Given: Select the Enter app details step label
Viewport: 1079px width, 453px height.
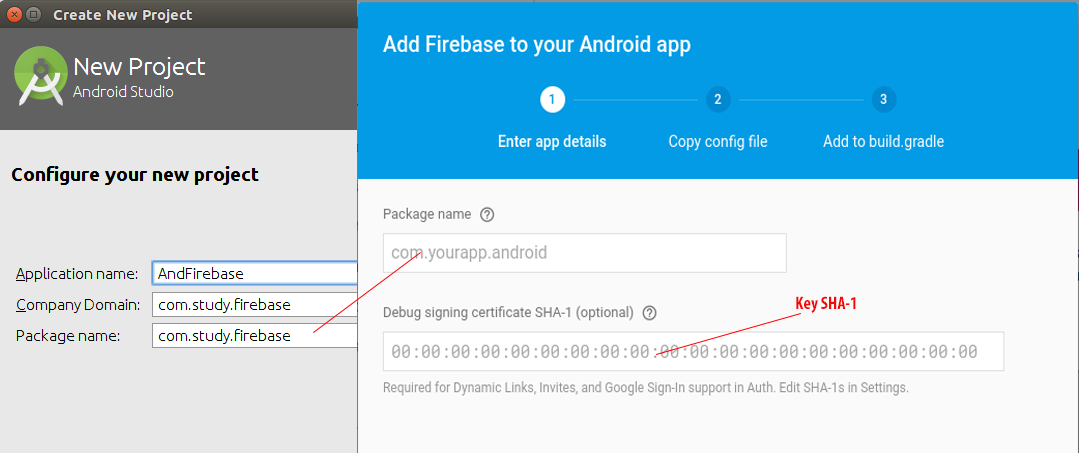Looking at the screenshot, I should 552,142.
